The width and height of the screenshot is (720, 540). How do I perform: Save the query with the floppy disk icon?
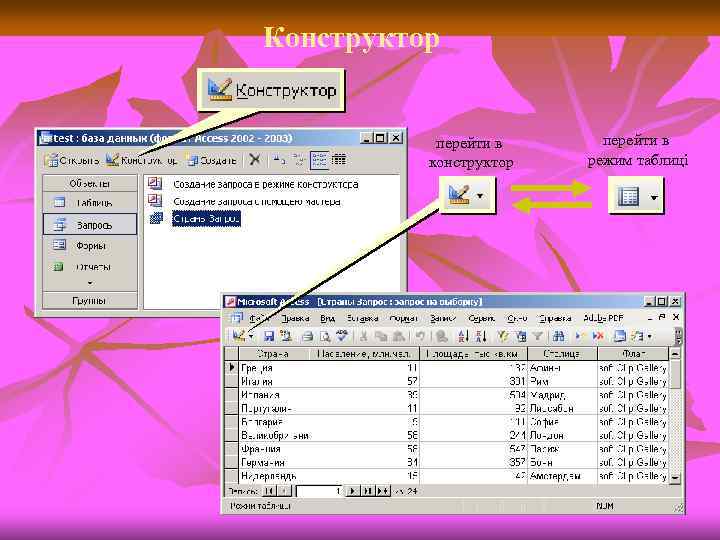pos(269,336)
